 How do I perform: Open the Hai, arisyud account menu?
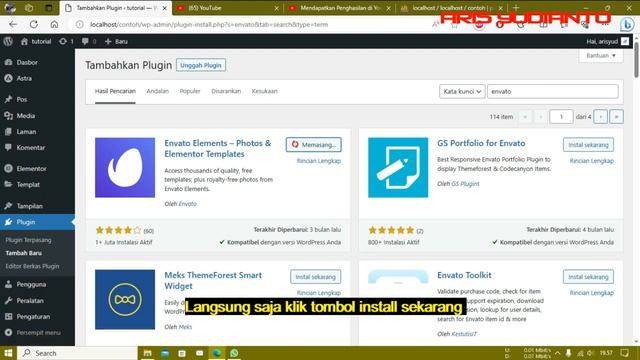coord(607,41)
